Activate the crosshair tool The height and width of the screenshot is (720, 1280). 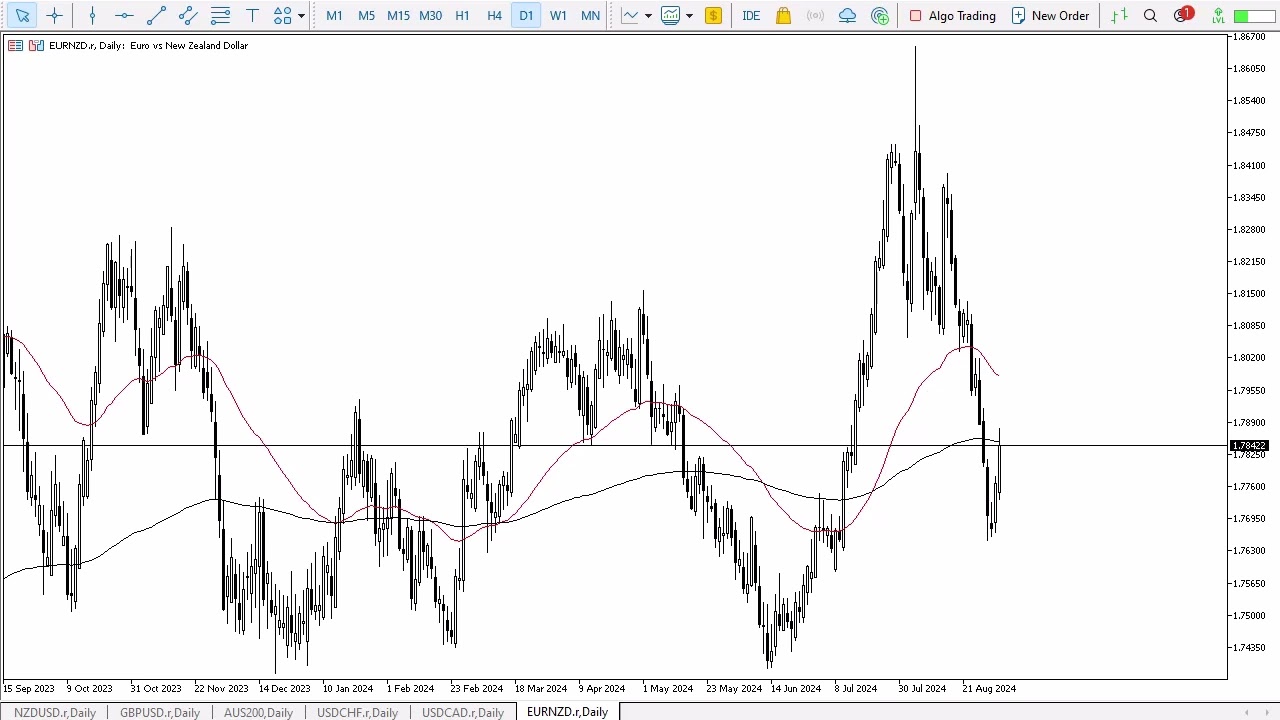click(x=55, y=15)
